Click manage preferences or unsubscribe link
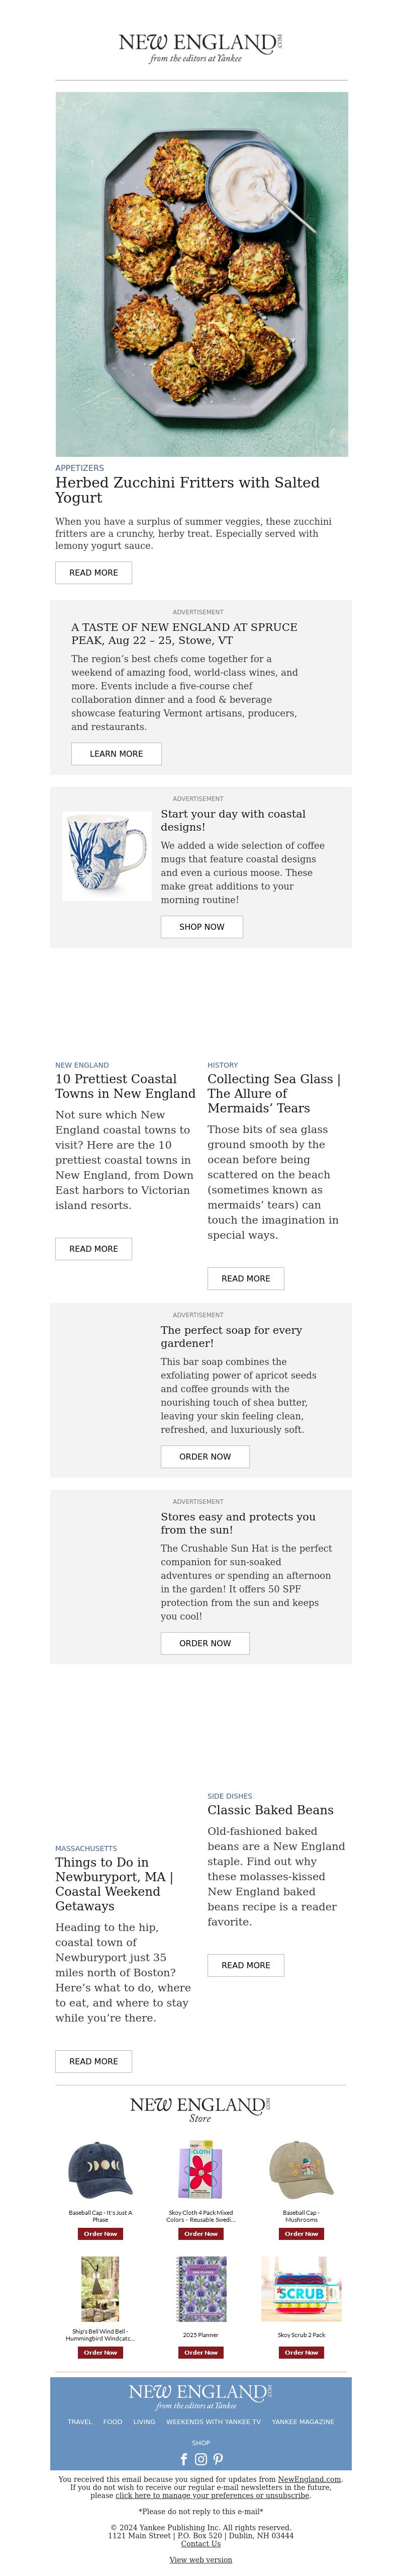402x2576 pixels. (212, 2496)
